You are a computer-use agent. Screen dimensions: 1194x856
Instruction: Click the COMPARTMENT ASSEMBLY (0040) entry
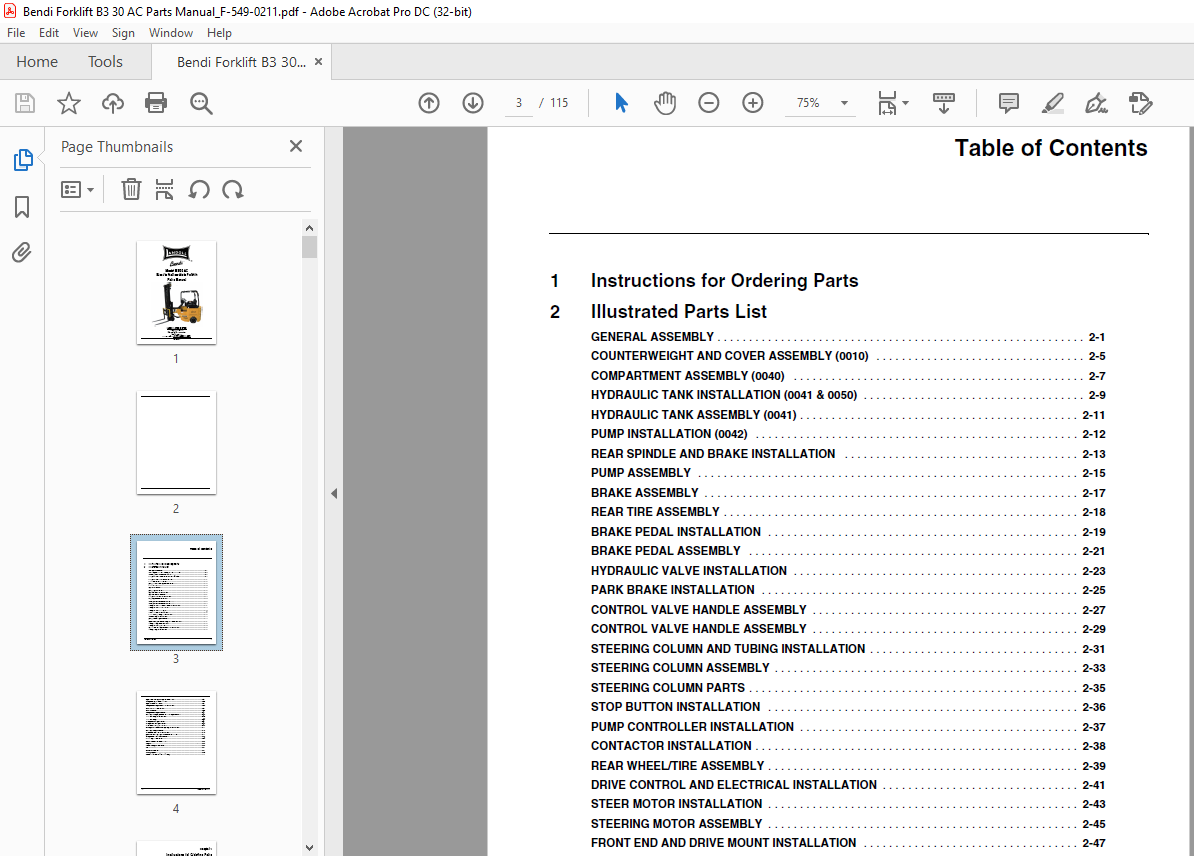(848, 375)
